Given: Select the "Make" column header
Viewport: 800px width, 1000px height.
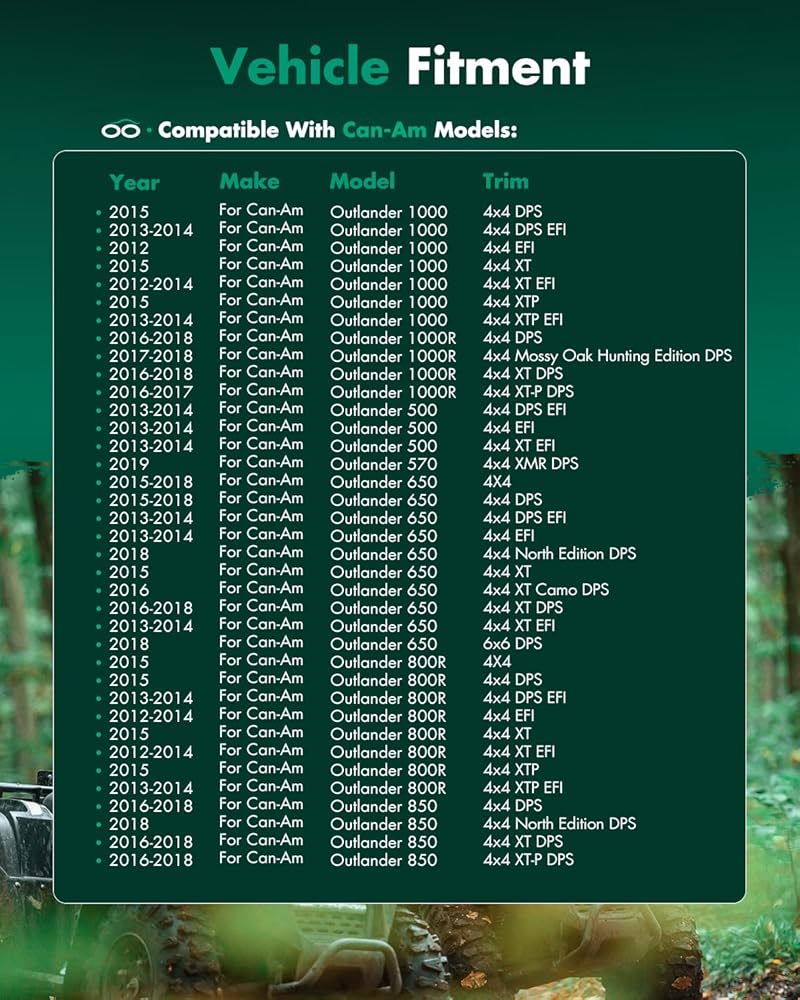Looking at the screenshot, I should click(x=249, y=181).
